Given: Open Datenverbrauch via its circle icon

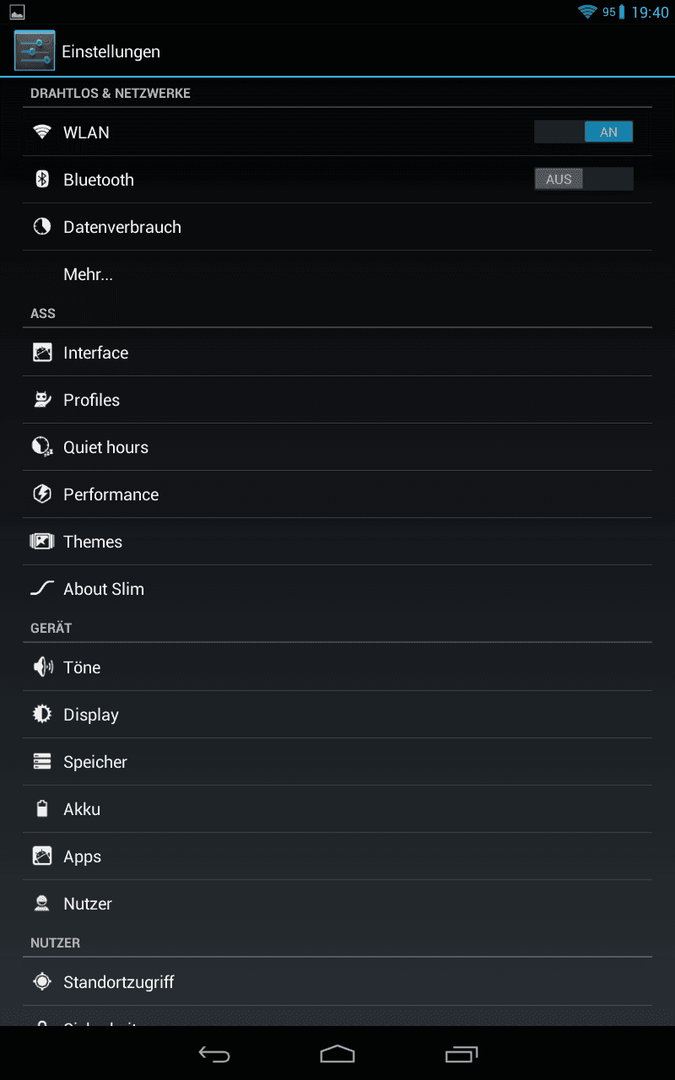Looking at the screenshot, I should click(42, 227).
